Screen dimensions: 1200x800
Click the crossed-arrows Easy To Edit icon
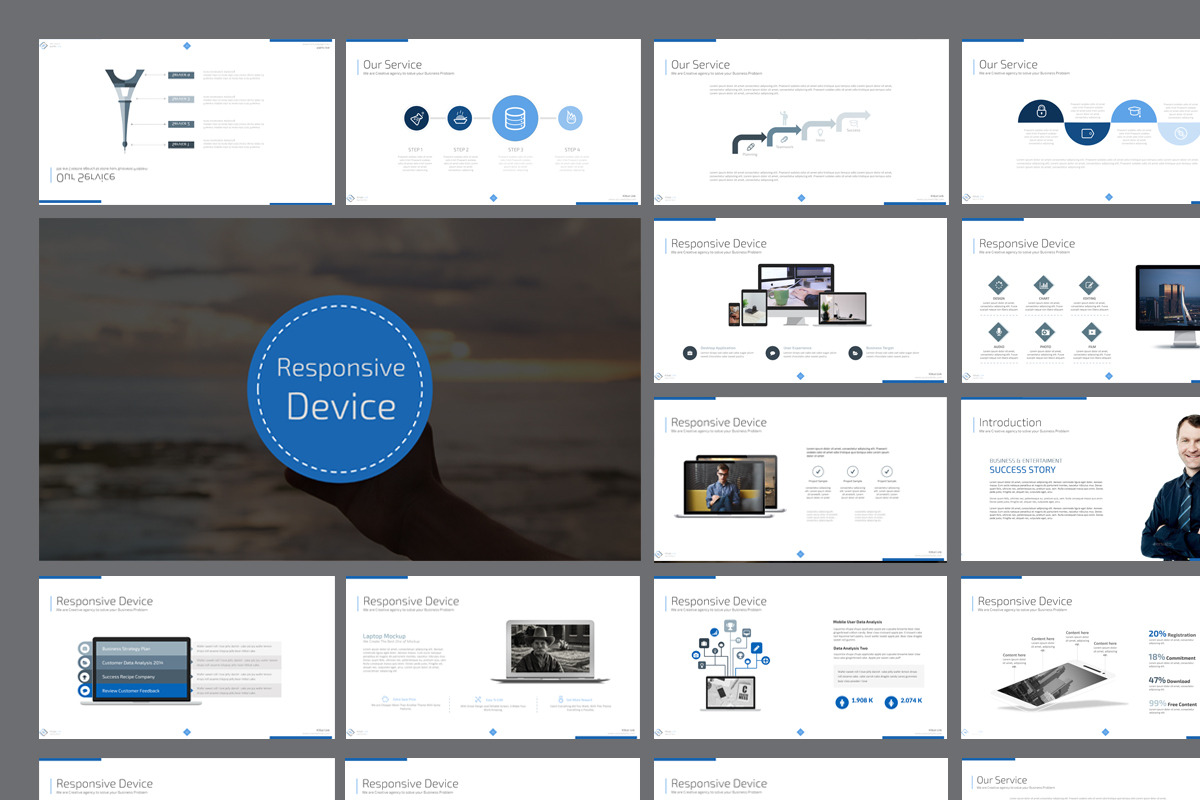[x=478, y=700]
